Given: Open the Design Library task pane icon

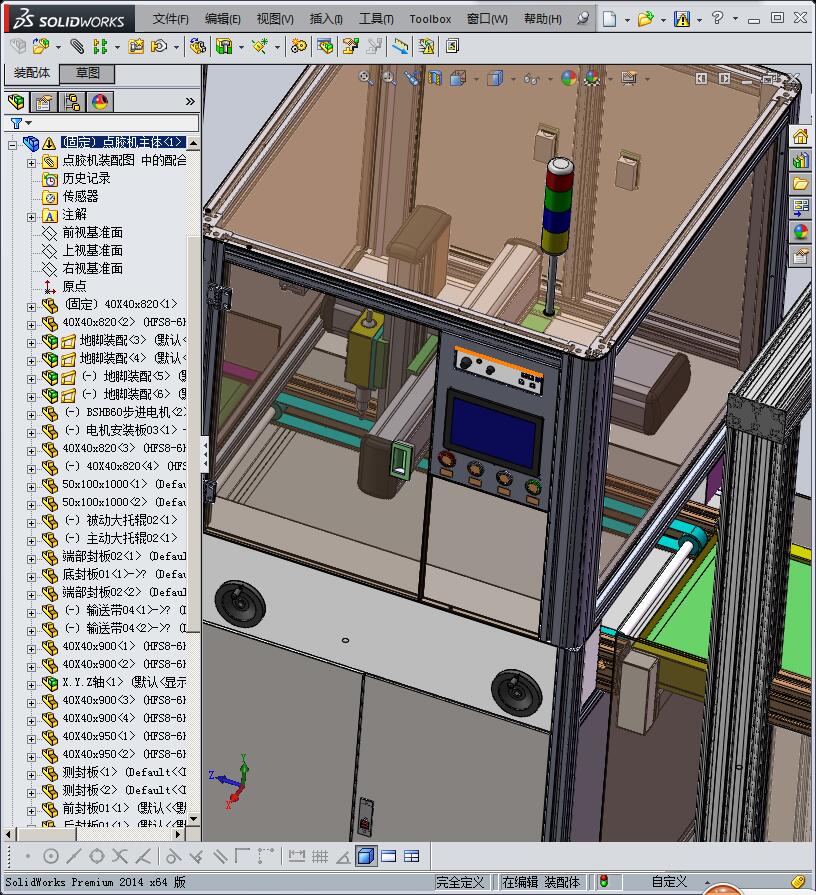Looking at the screenshot, I should (801, 160).
